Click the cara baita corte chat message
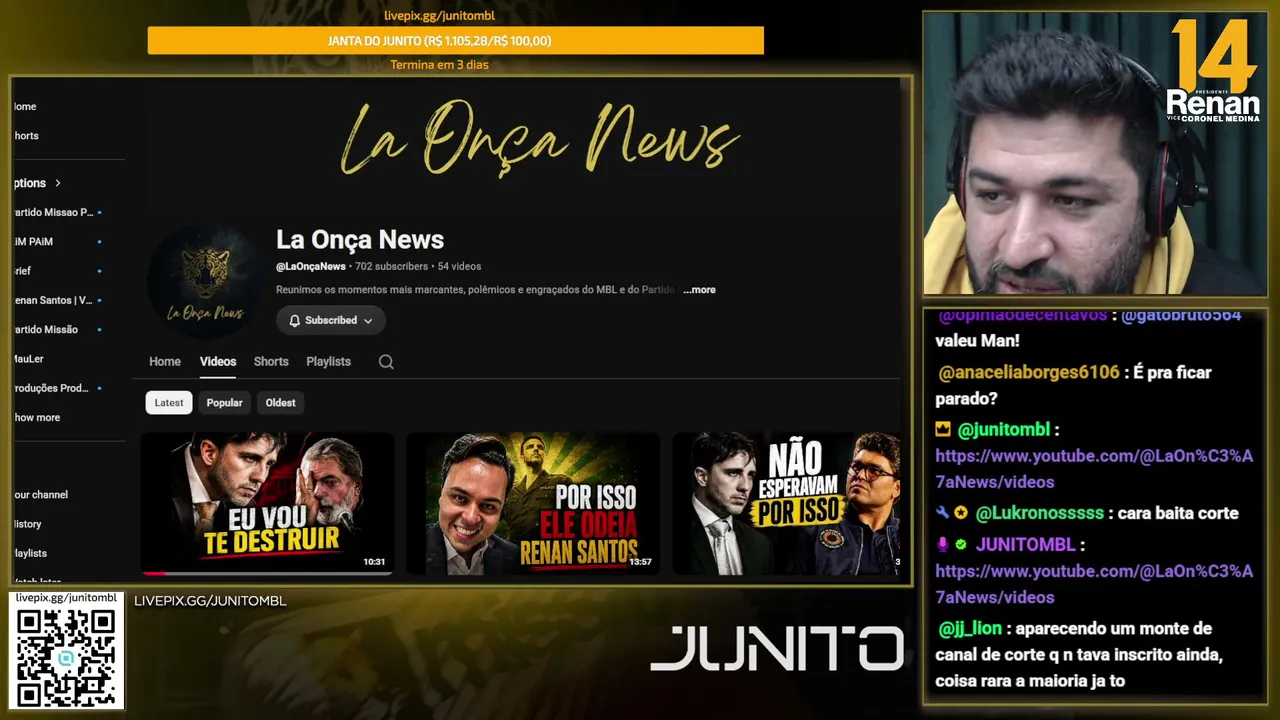The width and height of the screenshot is (1280, 720). 1179,513
